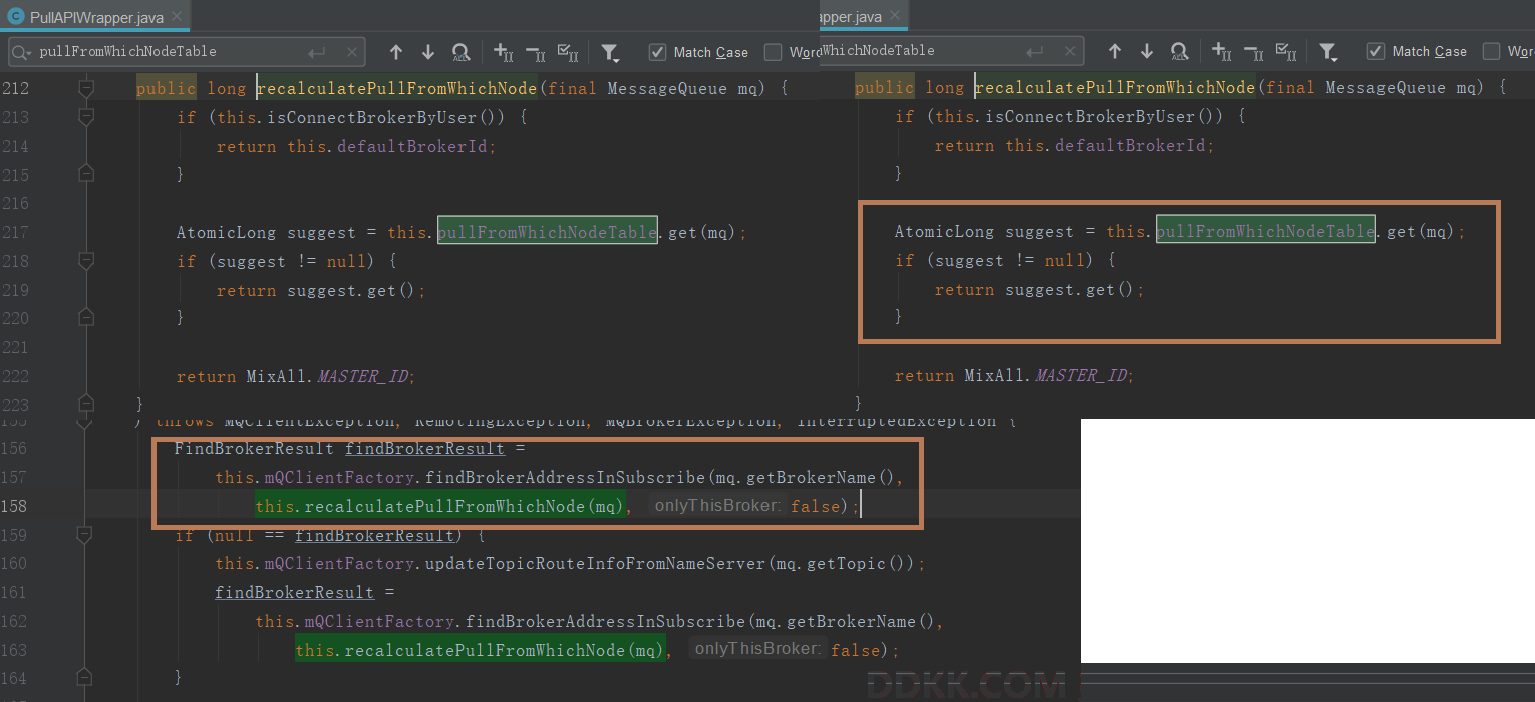Click fold end marker at line 223
The image size is (1535, 702).
pos(86,404)
